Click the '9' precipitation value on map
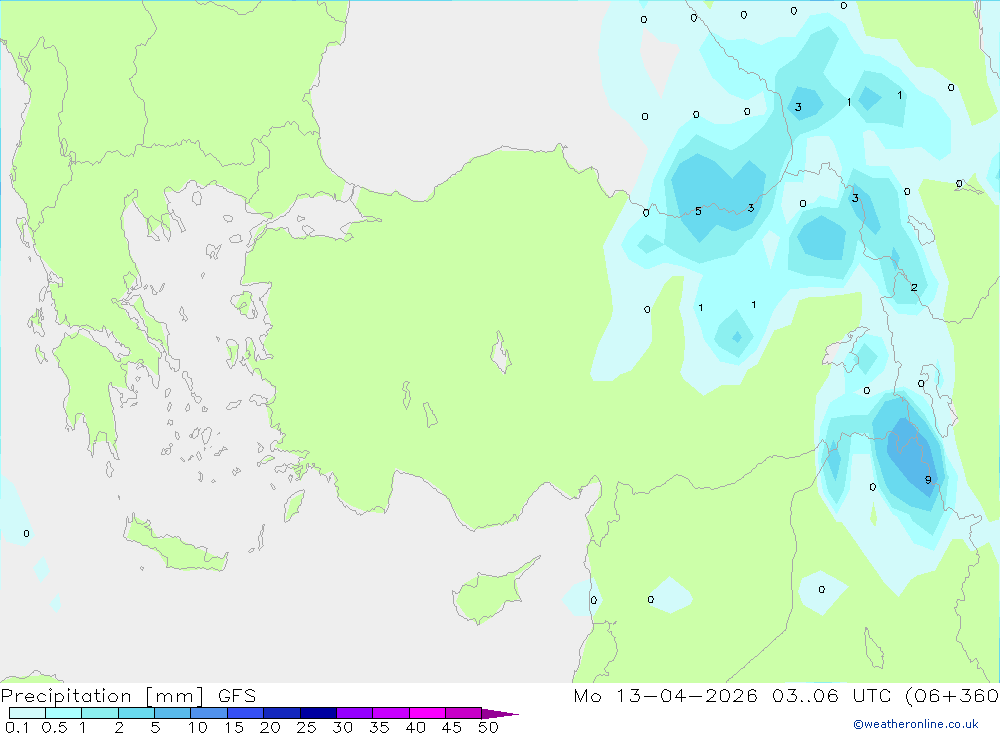The image size is (1000, 733). pyautogui.click(x=928, y=480)
